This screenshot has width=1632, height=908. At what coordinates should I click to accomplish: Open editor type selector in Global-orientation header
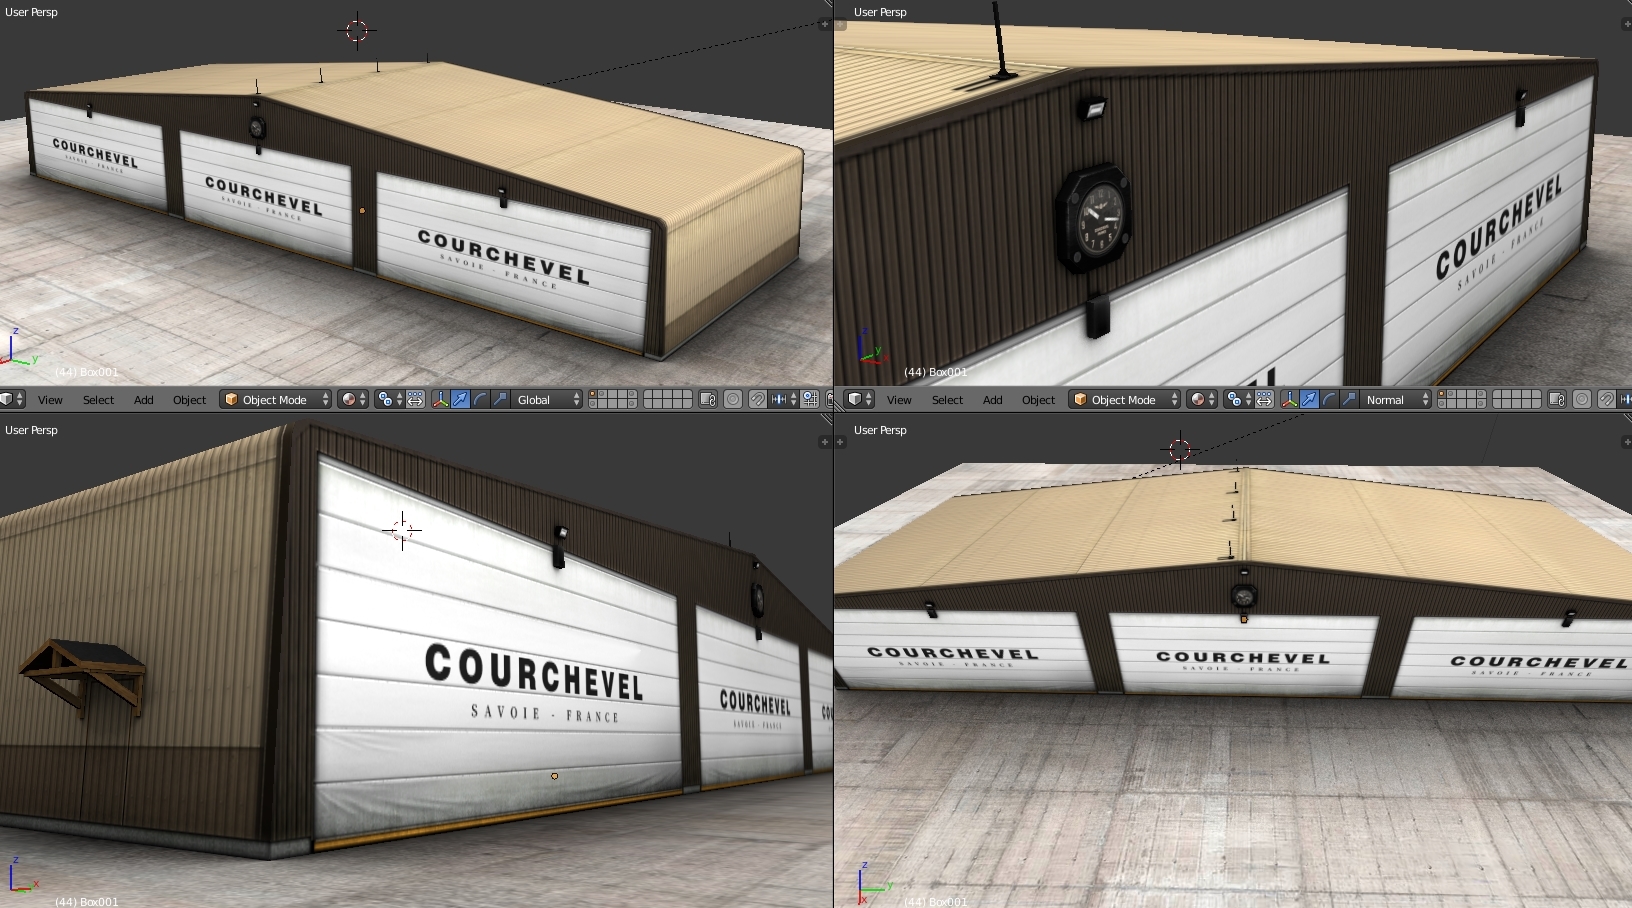[x=12, y=399]
